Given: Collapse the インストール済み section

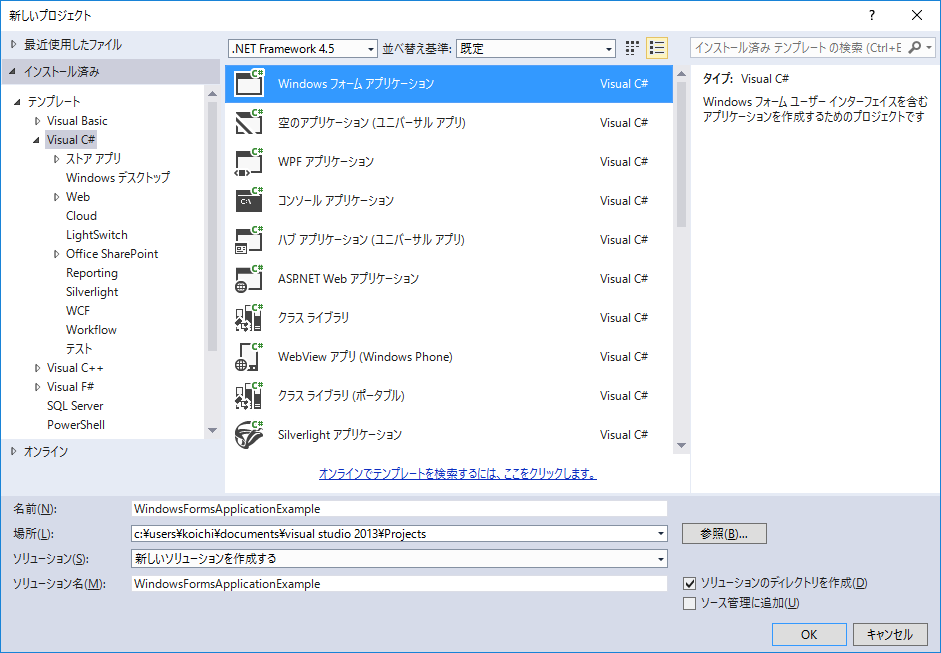Looking at the screenshot, I should click(x=13, y=71).
